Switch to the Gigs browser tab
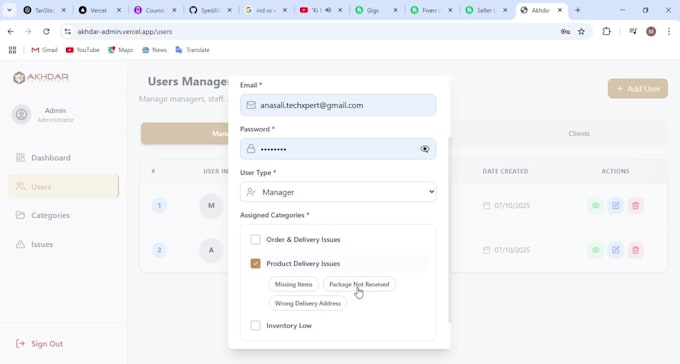 pyautogui.click(x=376, y=10)
